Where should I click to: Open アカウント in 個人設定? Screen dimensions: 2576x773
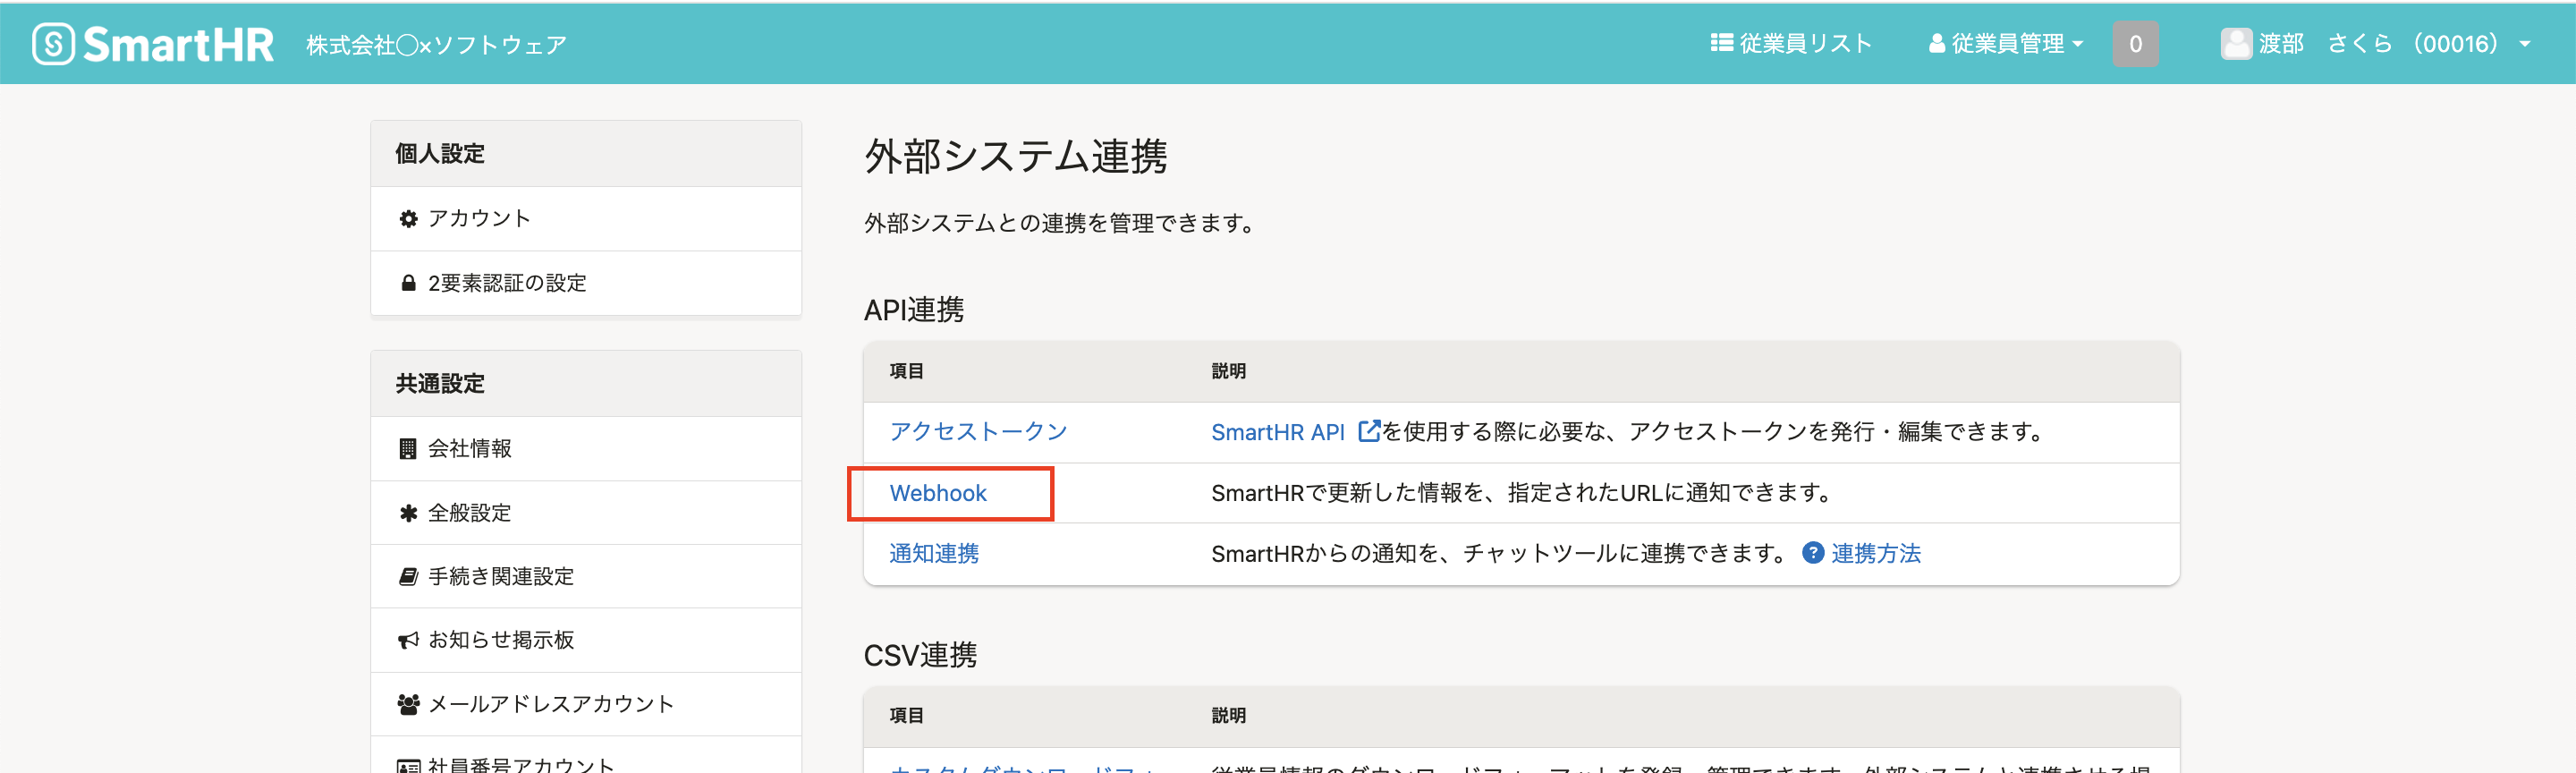pos(586,218)
